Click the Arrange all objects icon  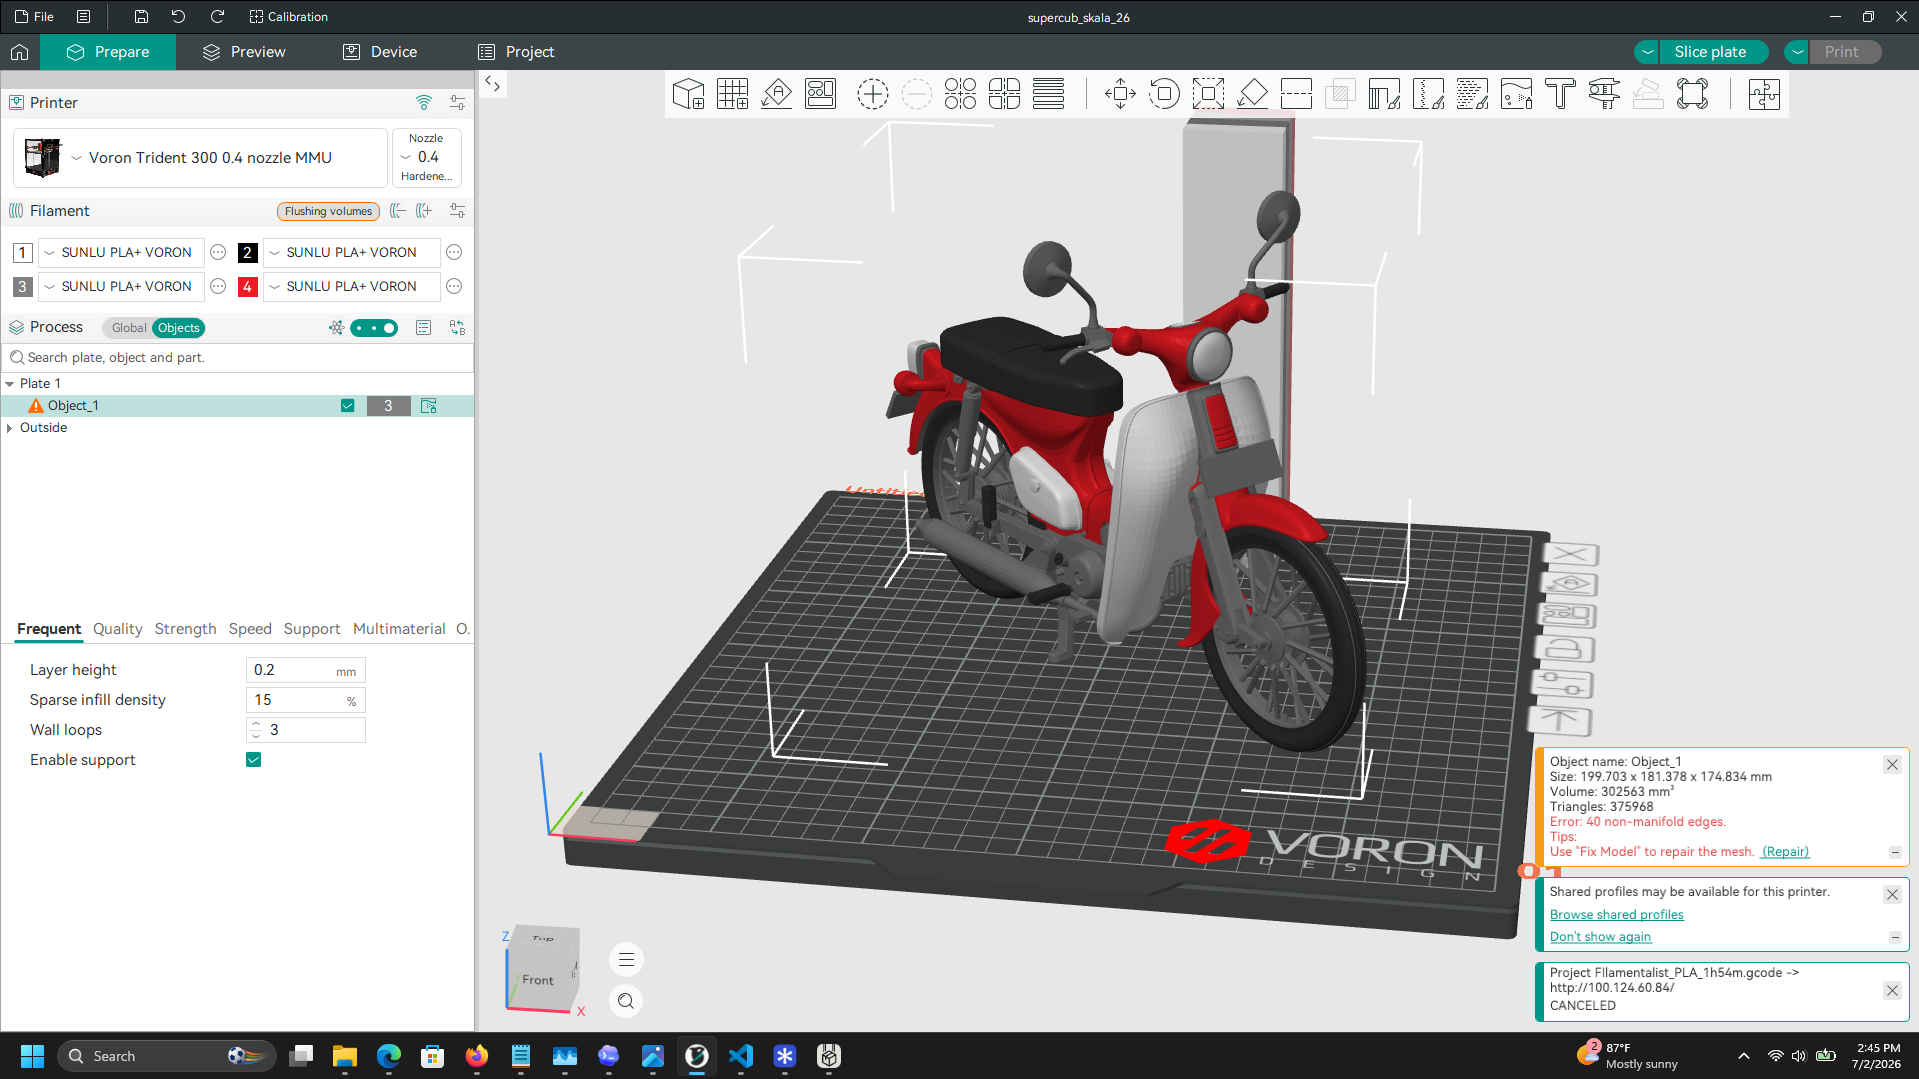coord(820,94)
